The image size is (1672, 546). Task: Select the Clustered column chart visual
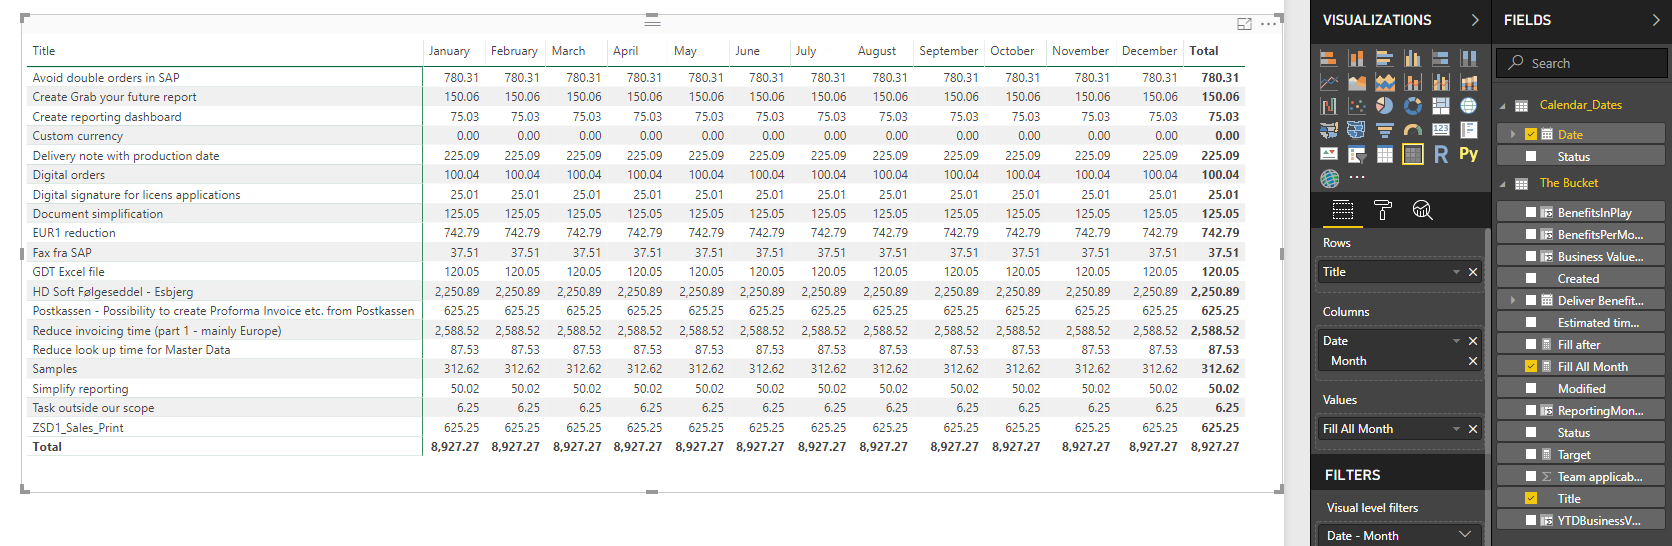click(x=1413, y=58)
